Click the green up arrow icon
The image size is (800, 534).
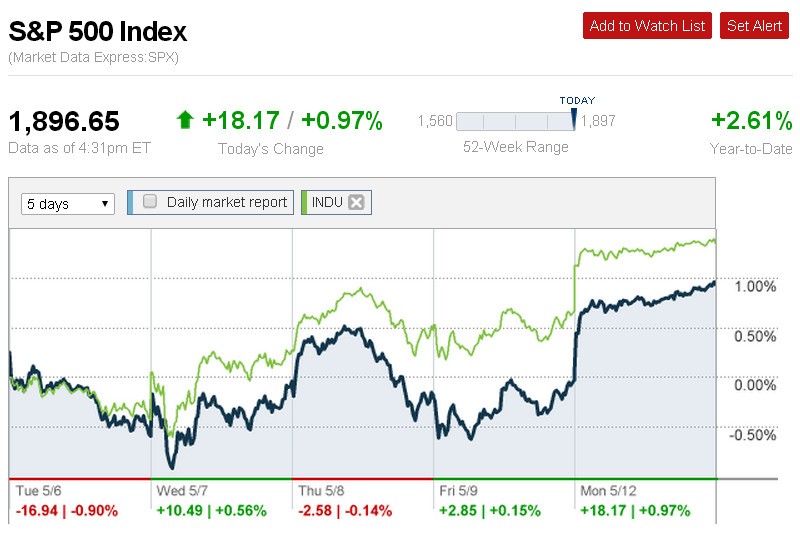(185, 121)
